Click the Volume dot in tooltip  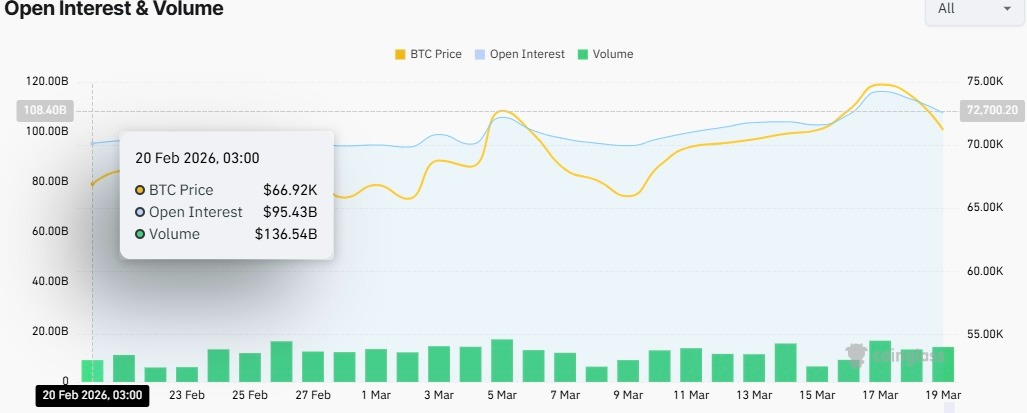[x=139, y=234]
